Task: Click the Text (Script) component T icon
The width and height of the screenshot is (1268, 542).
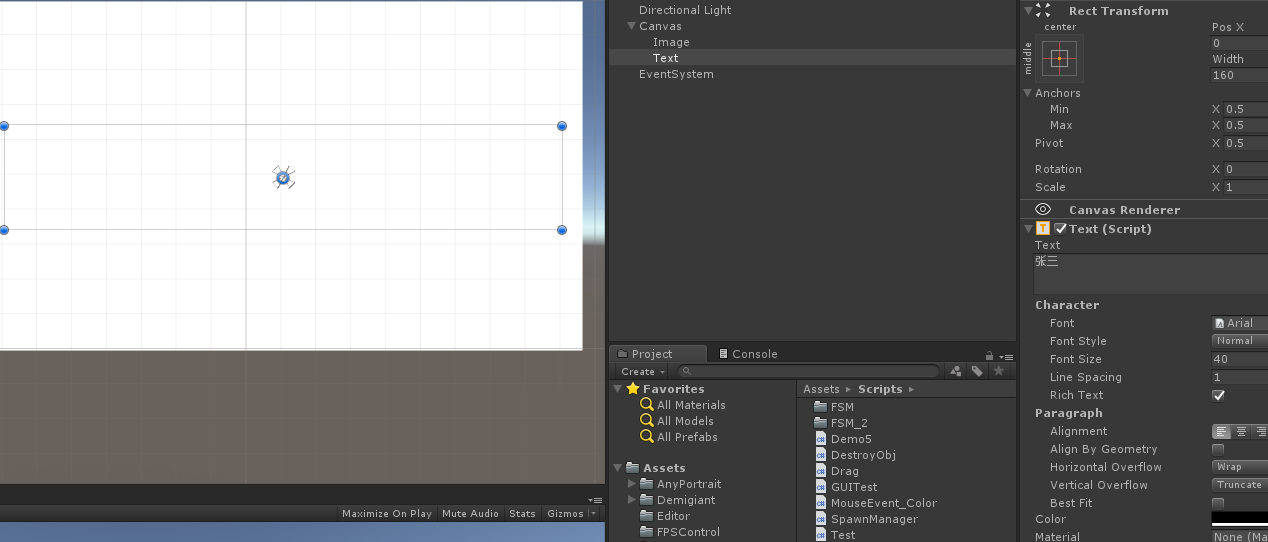Action: (x=1043, y=228)
